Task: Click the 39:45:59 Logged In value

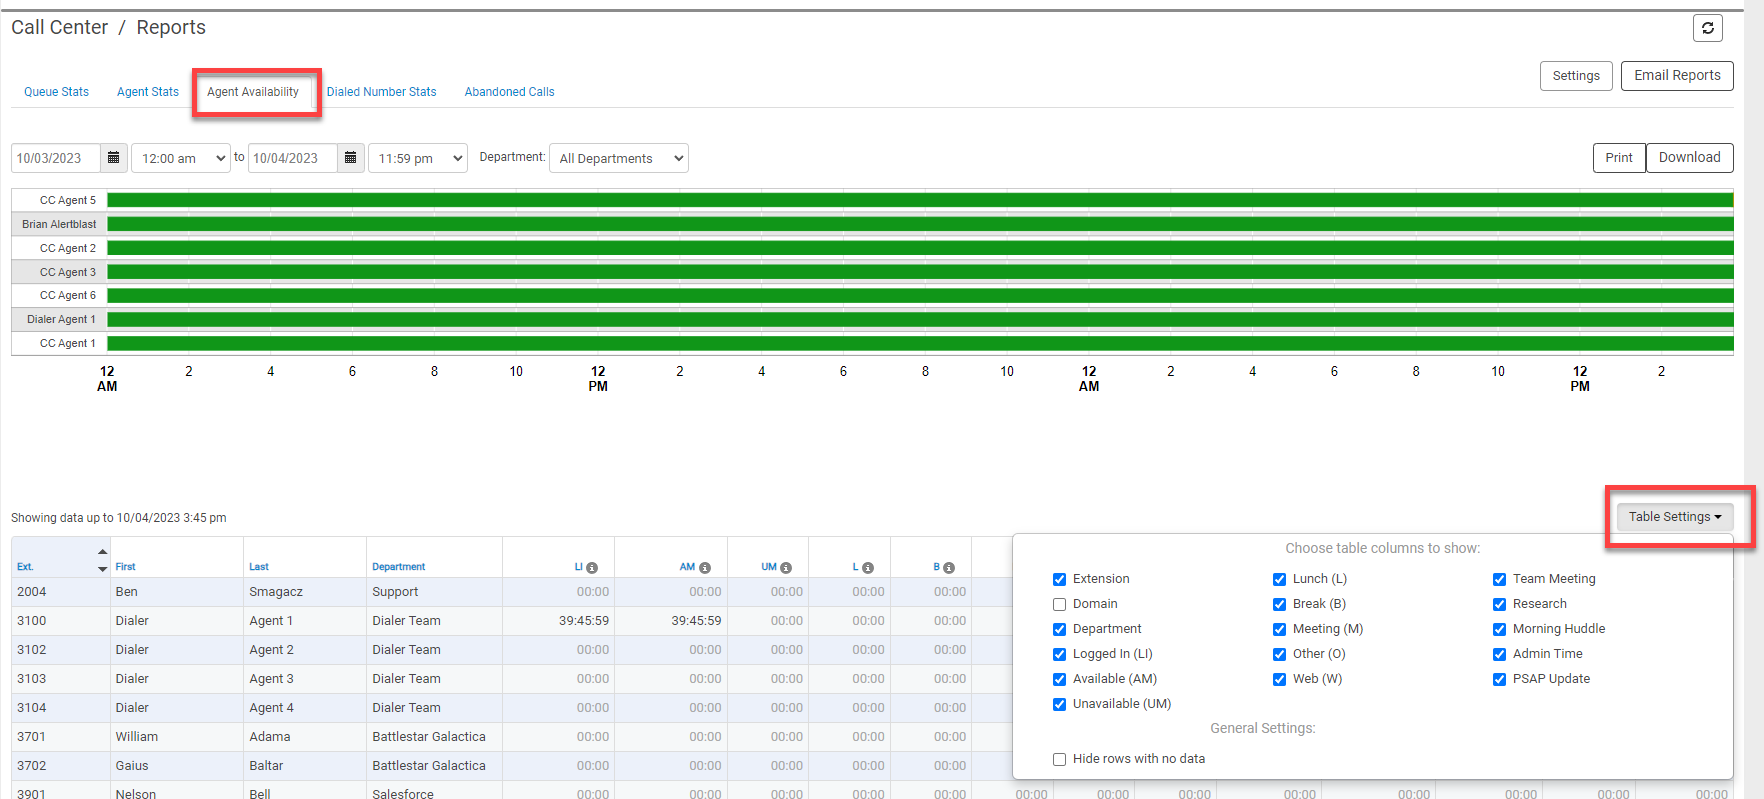Action: [x=584, y=621]
